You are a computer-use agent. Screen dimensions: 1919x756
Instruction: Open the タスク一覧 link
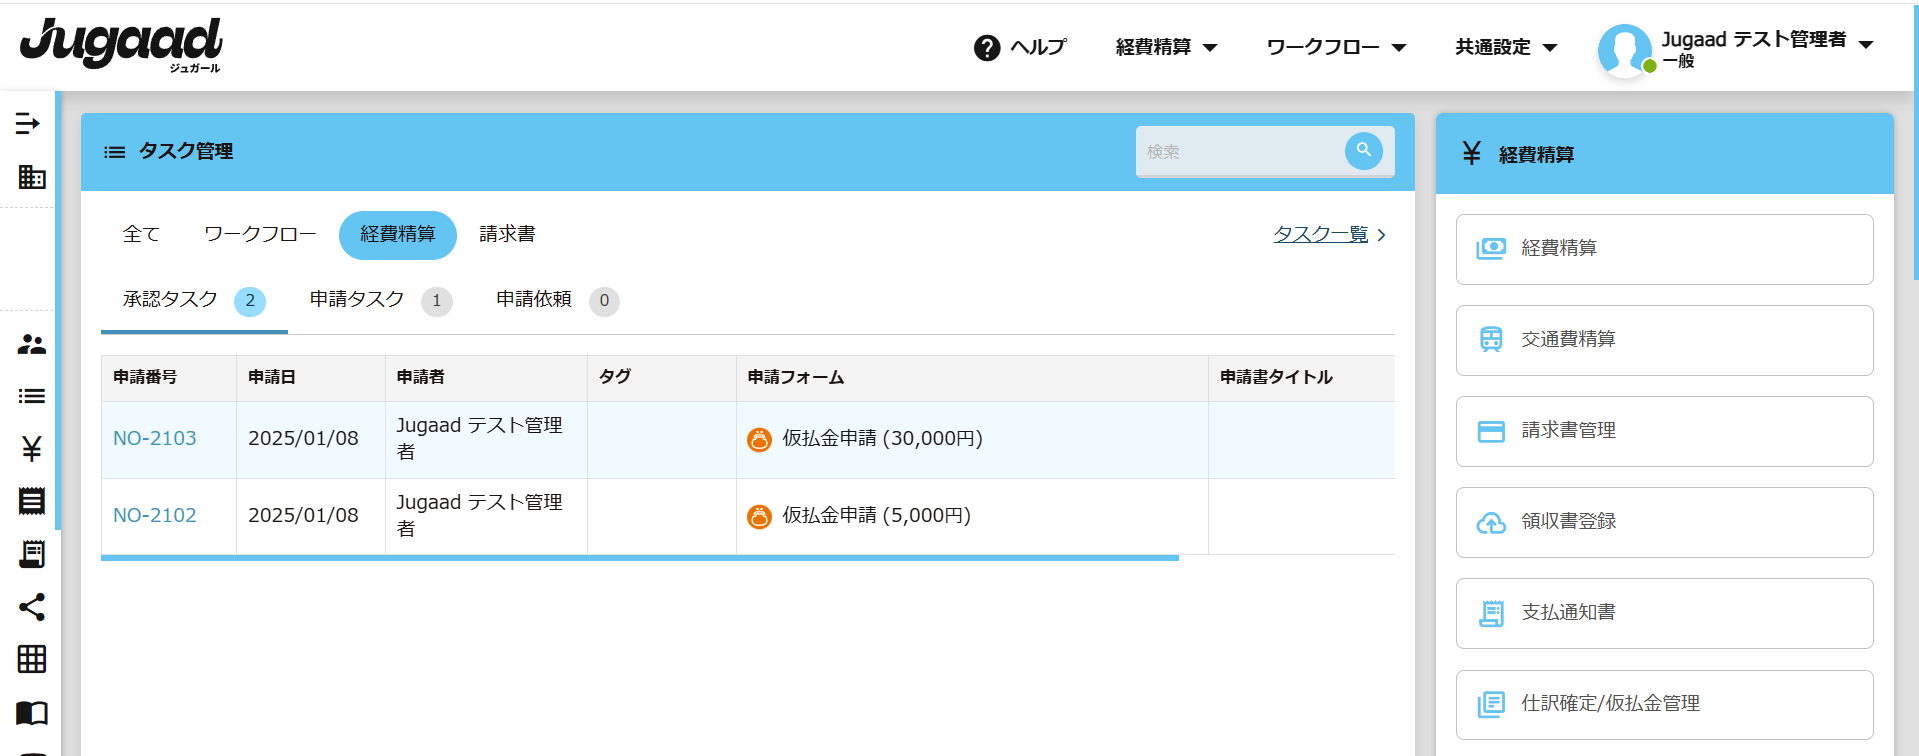pyautogui.click(x=1320, y=234)
